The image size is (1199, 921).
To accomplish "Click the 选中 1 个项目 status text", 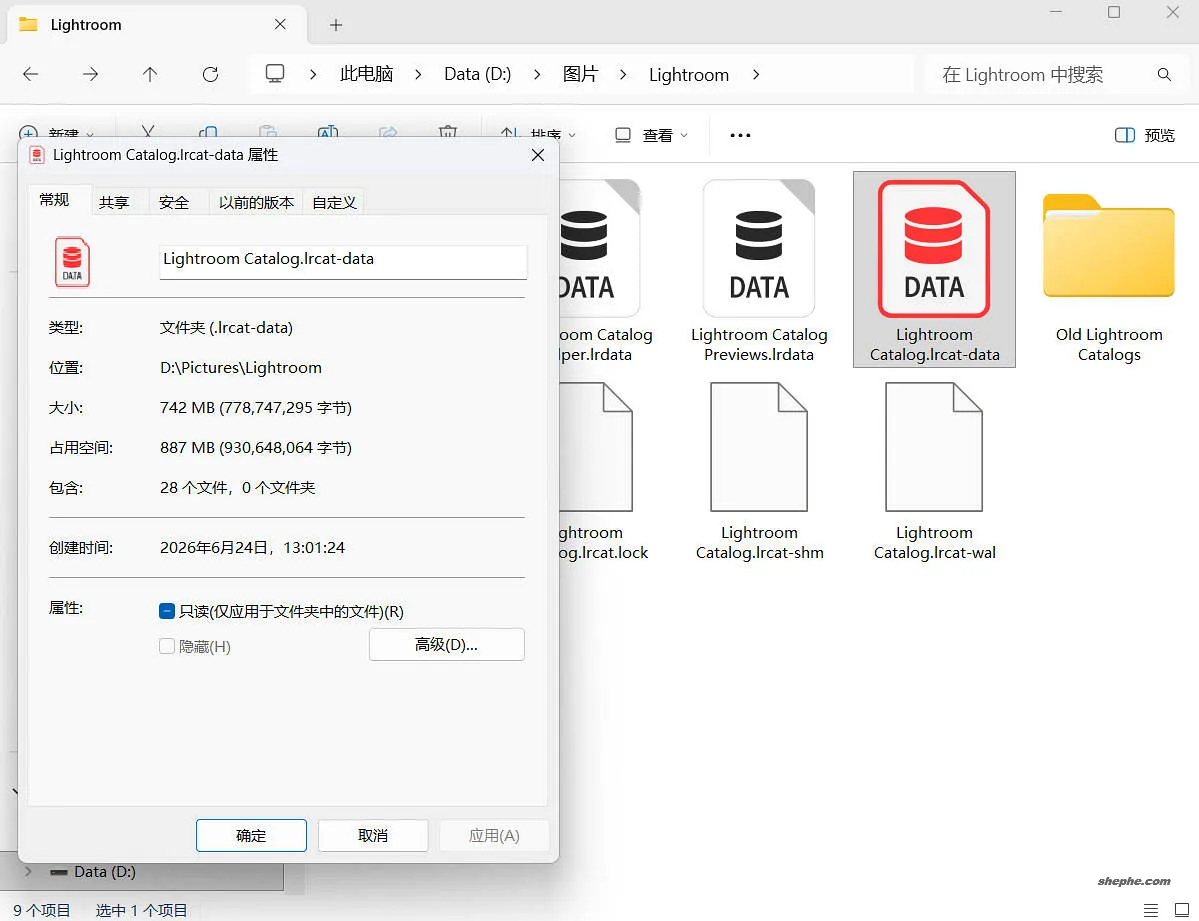I will (141, 910).
